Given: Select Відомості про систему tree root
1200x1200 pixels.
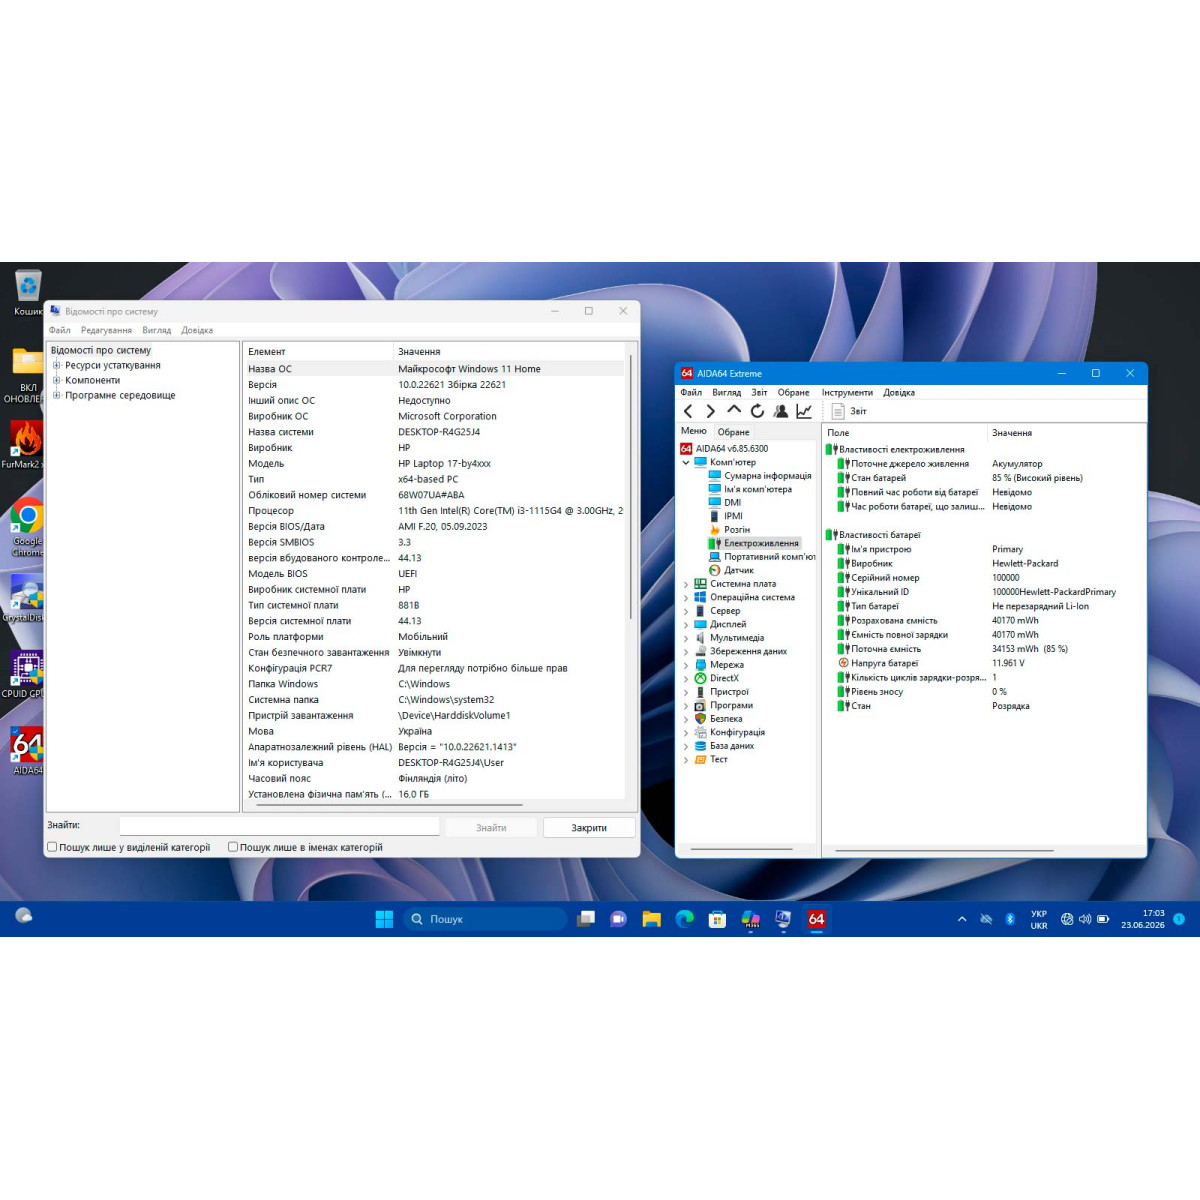Looking at the screenshot, I should [101, 350].
